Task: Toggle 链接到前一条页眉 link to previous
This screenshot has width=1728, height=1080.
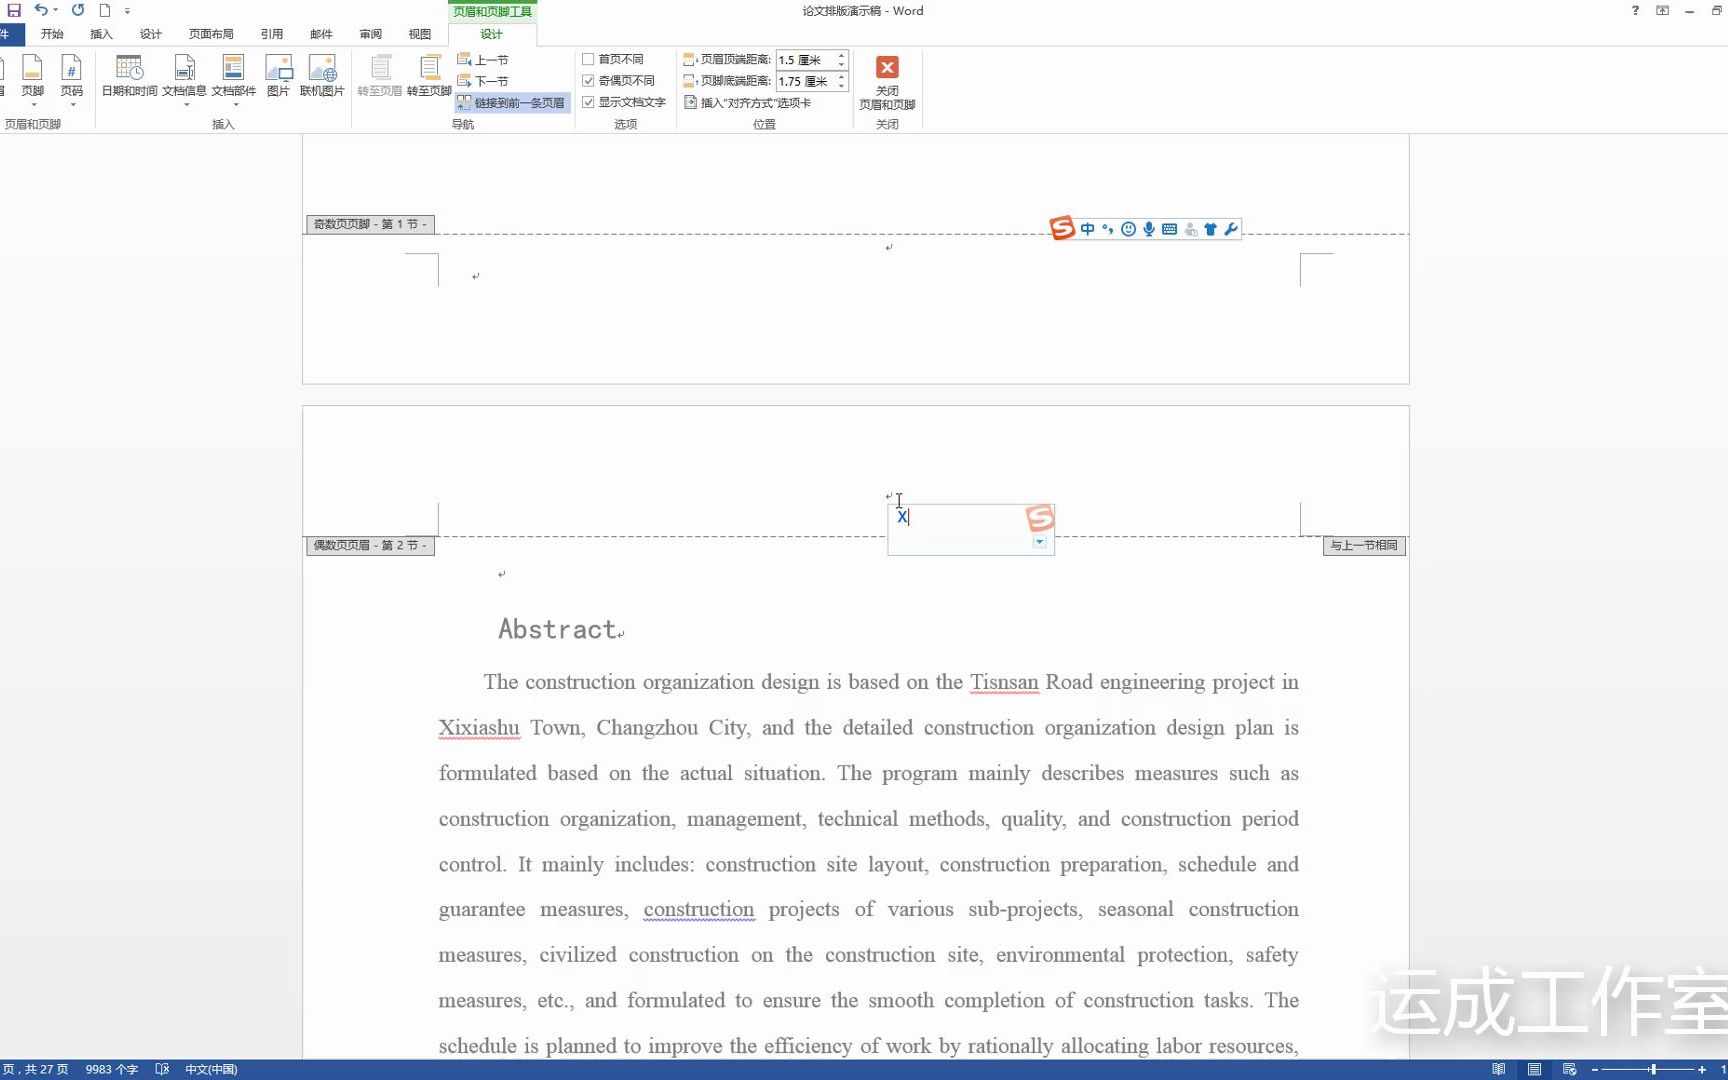Action: (511, 102)
